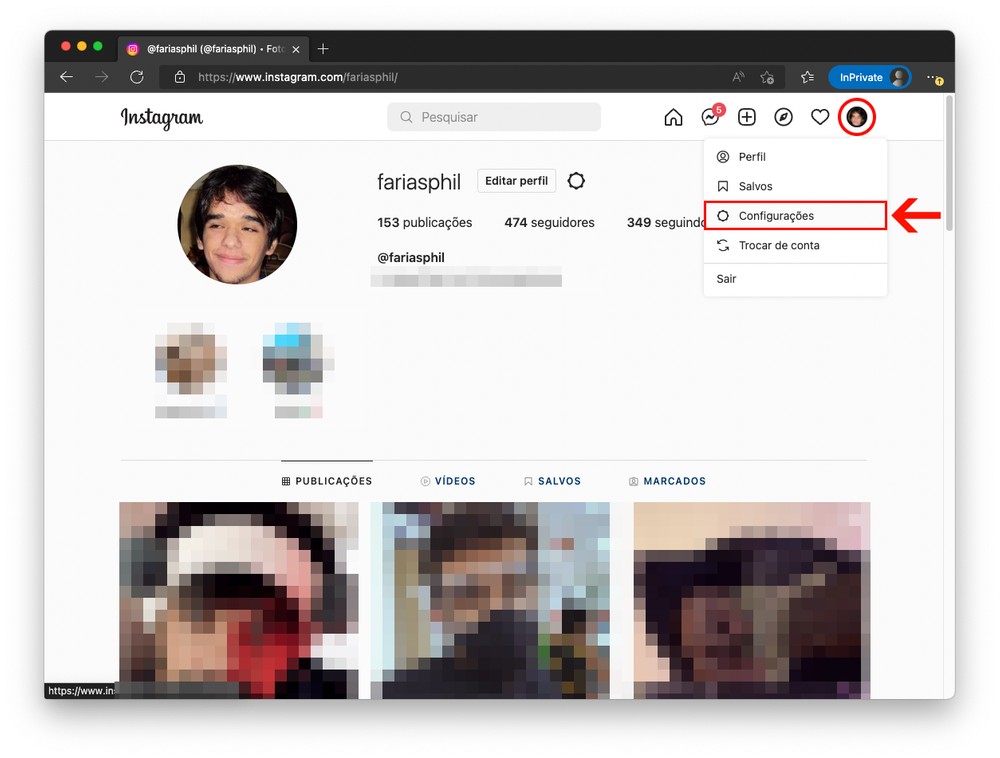Select Trocar de conta option

778,246
